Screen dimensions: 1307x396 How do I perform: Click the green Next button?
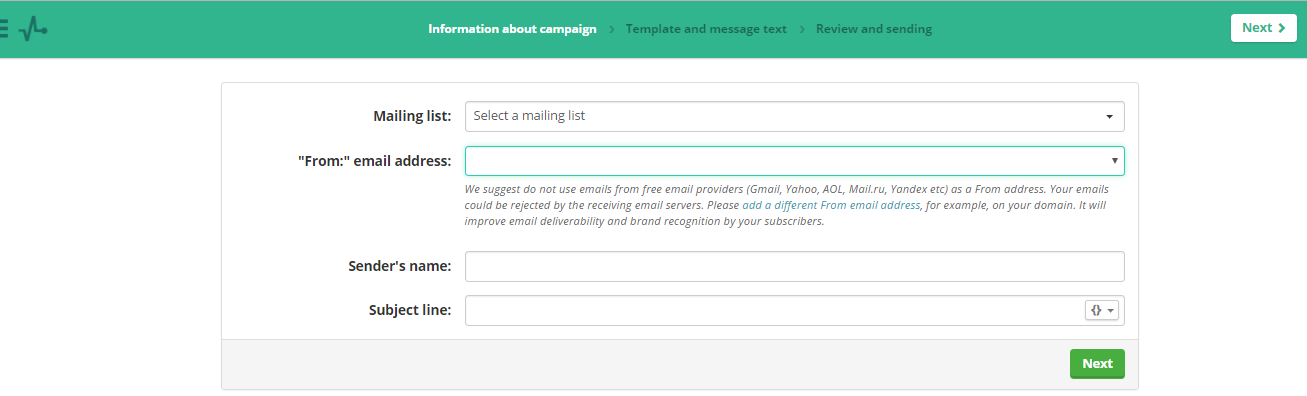1097,363
